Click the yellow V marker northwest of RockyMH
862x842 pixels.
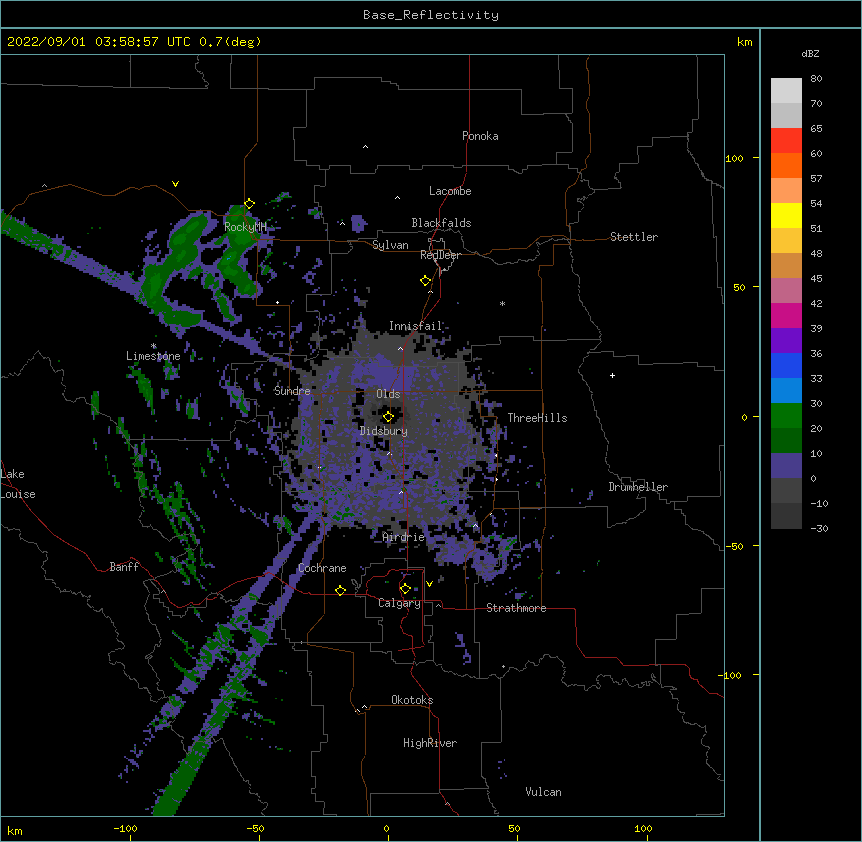tap(175, 184)
